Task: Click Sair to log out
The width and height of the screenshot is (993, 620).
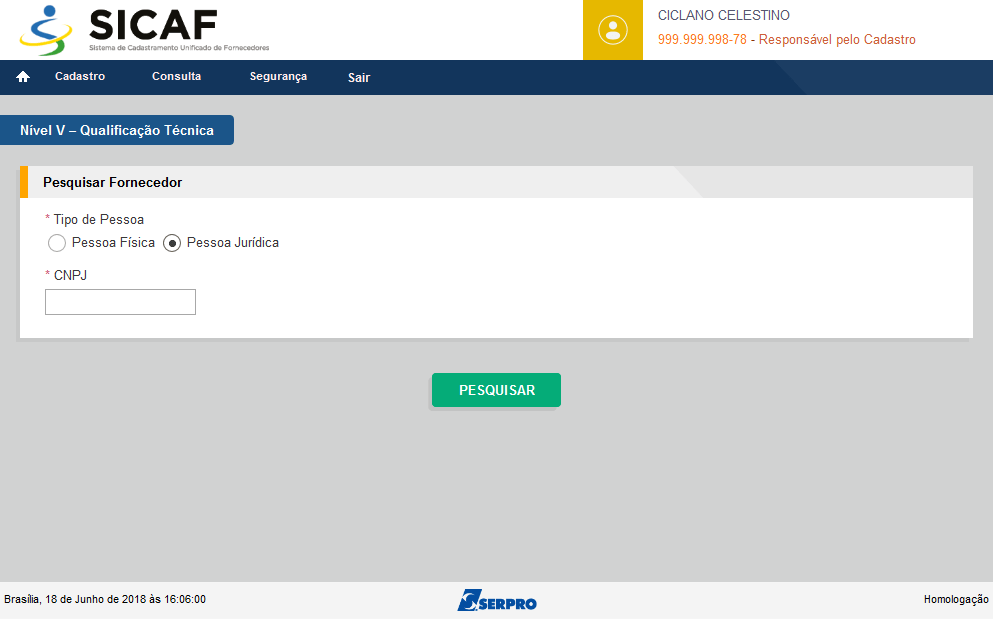Action: tap(358, 78)
